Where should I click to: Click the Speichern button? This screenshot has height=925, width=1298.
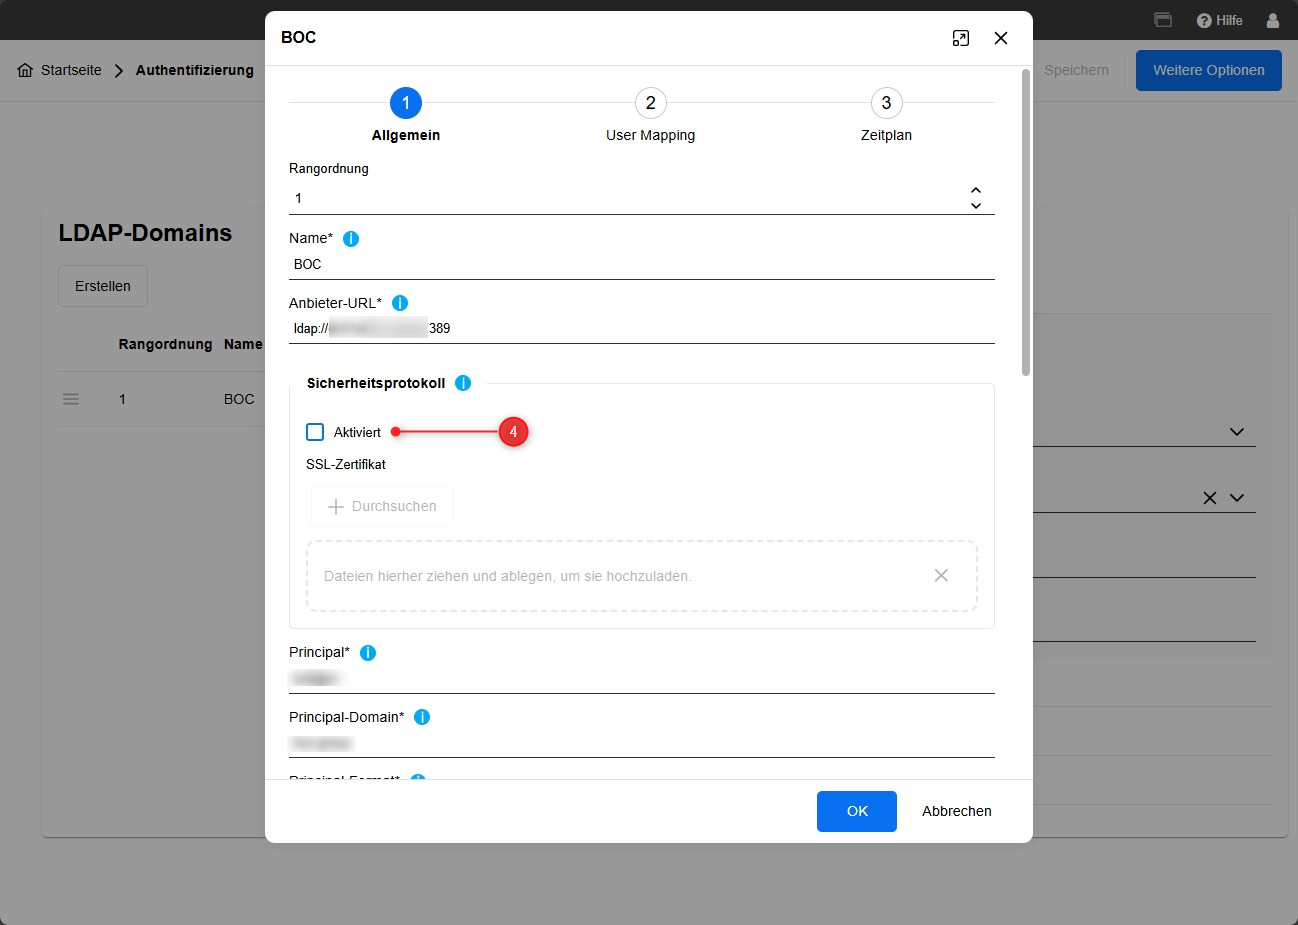(x=1076, y=70)
